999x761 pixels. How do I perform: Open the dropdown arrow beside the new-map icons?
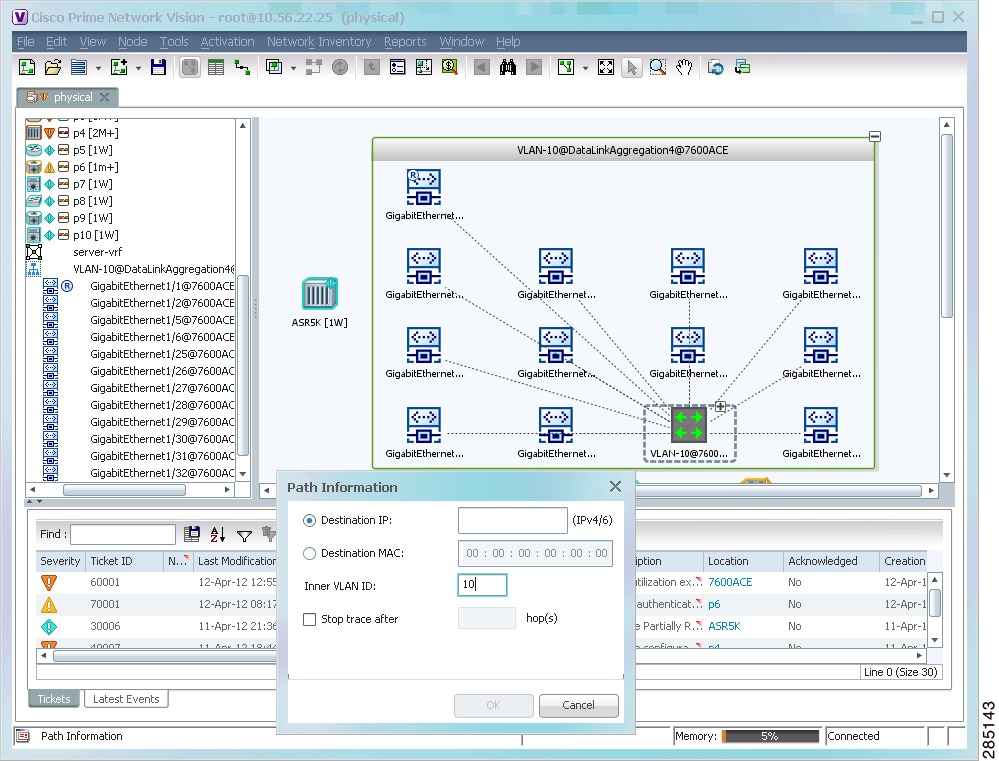click(98, 68)
